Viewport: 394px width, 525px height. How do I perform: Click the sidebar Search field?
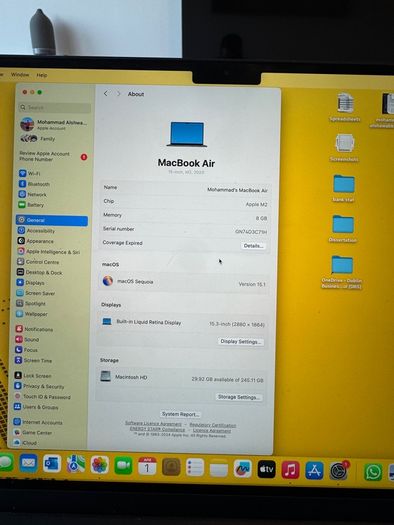(55, 107)
